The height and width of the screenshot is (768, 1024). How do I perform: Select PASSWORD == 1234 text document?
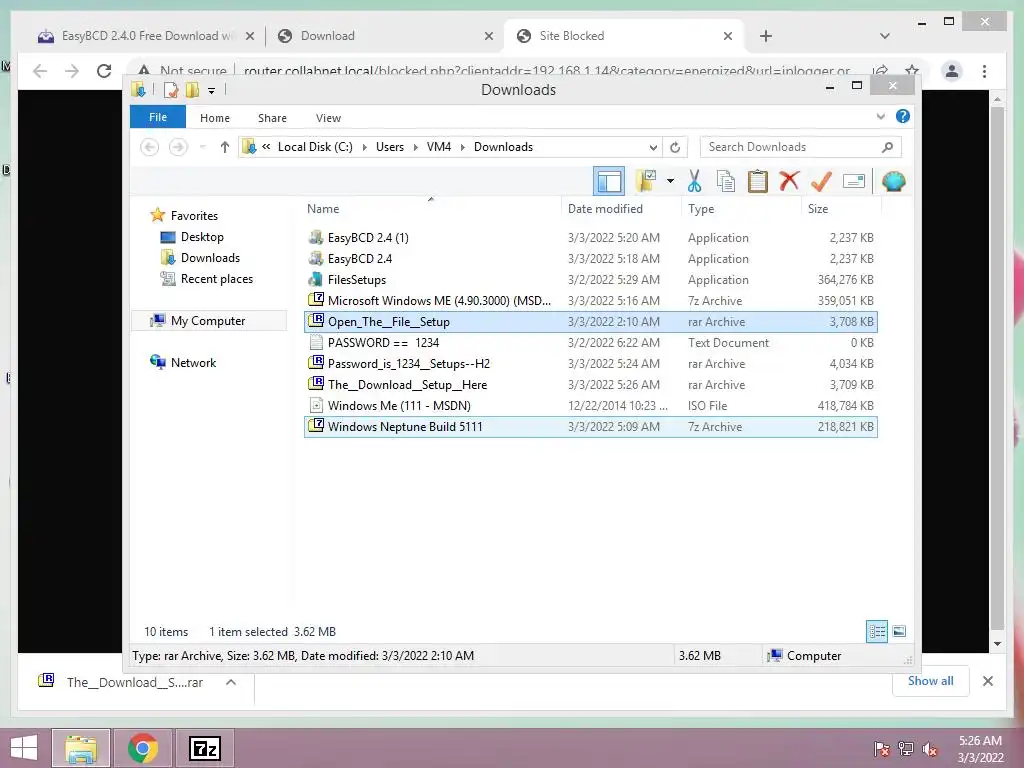tap(590, 343)
